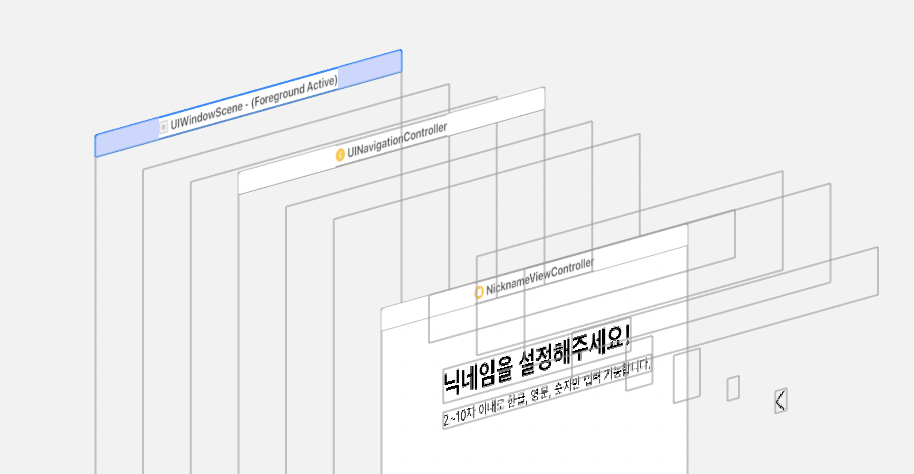Click the yellow NicknameViewController icon
Viewport: 914px width, 474px height.
[x=479, y=292]
